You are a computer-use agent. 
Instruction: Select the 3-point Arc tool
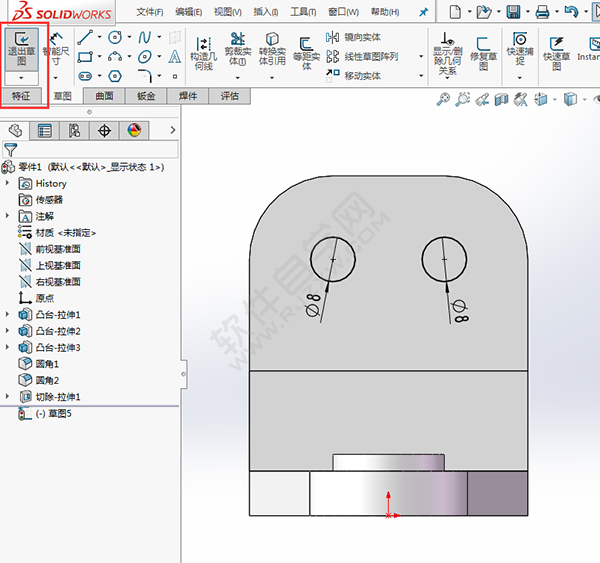[115, 57]
